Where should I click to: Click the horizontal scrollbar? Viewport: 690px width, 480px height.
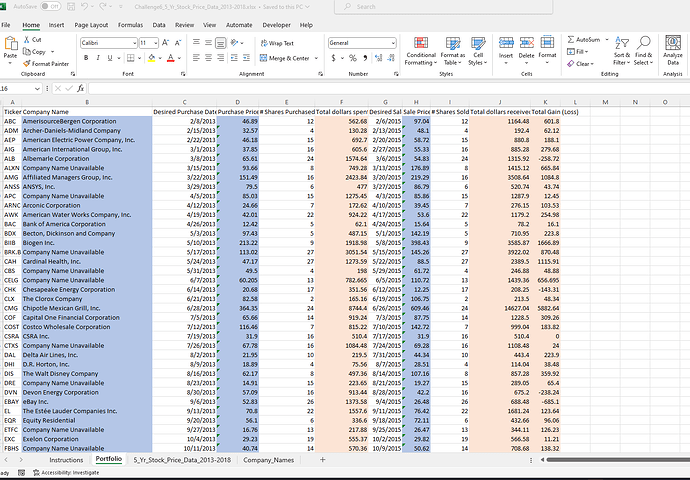pos(618,460)
